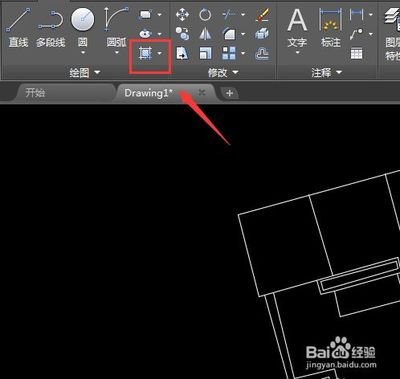The image size is (400, 379).
Task: Select the Move tool in 修改 panel
Action: tap(182, 15)
